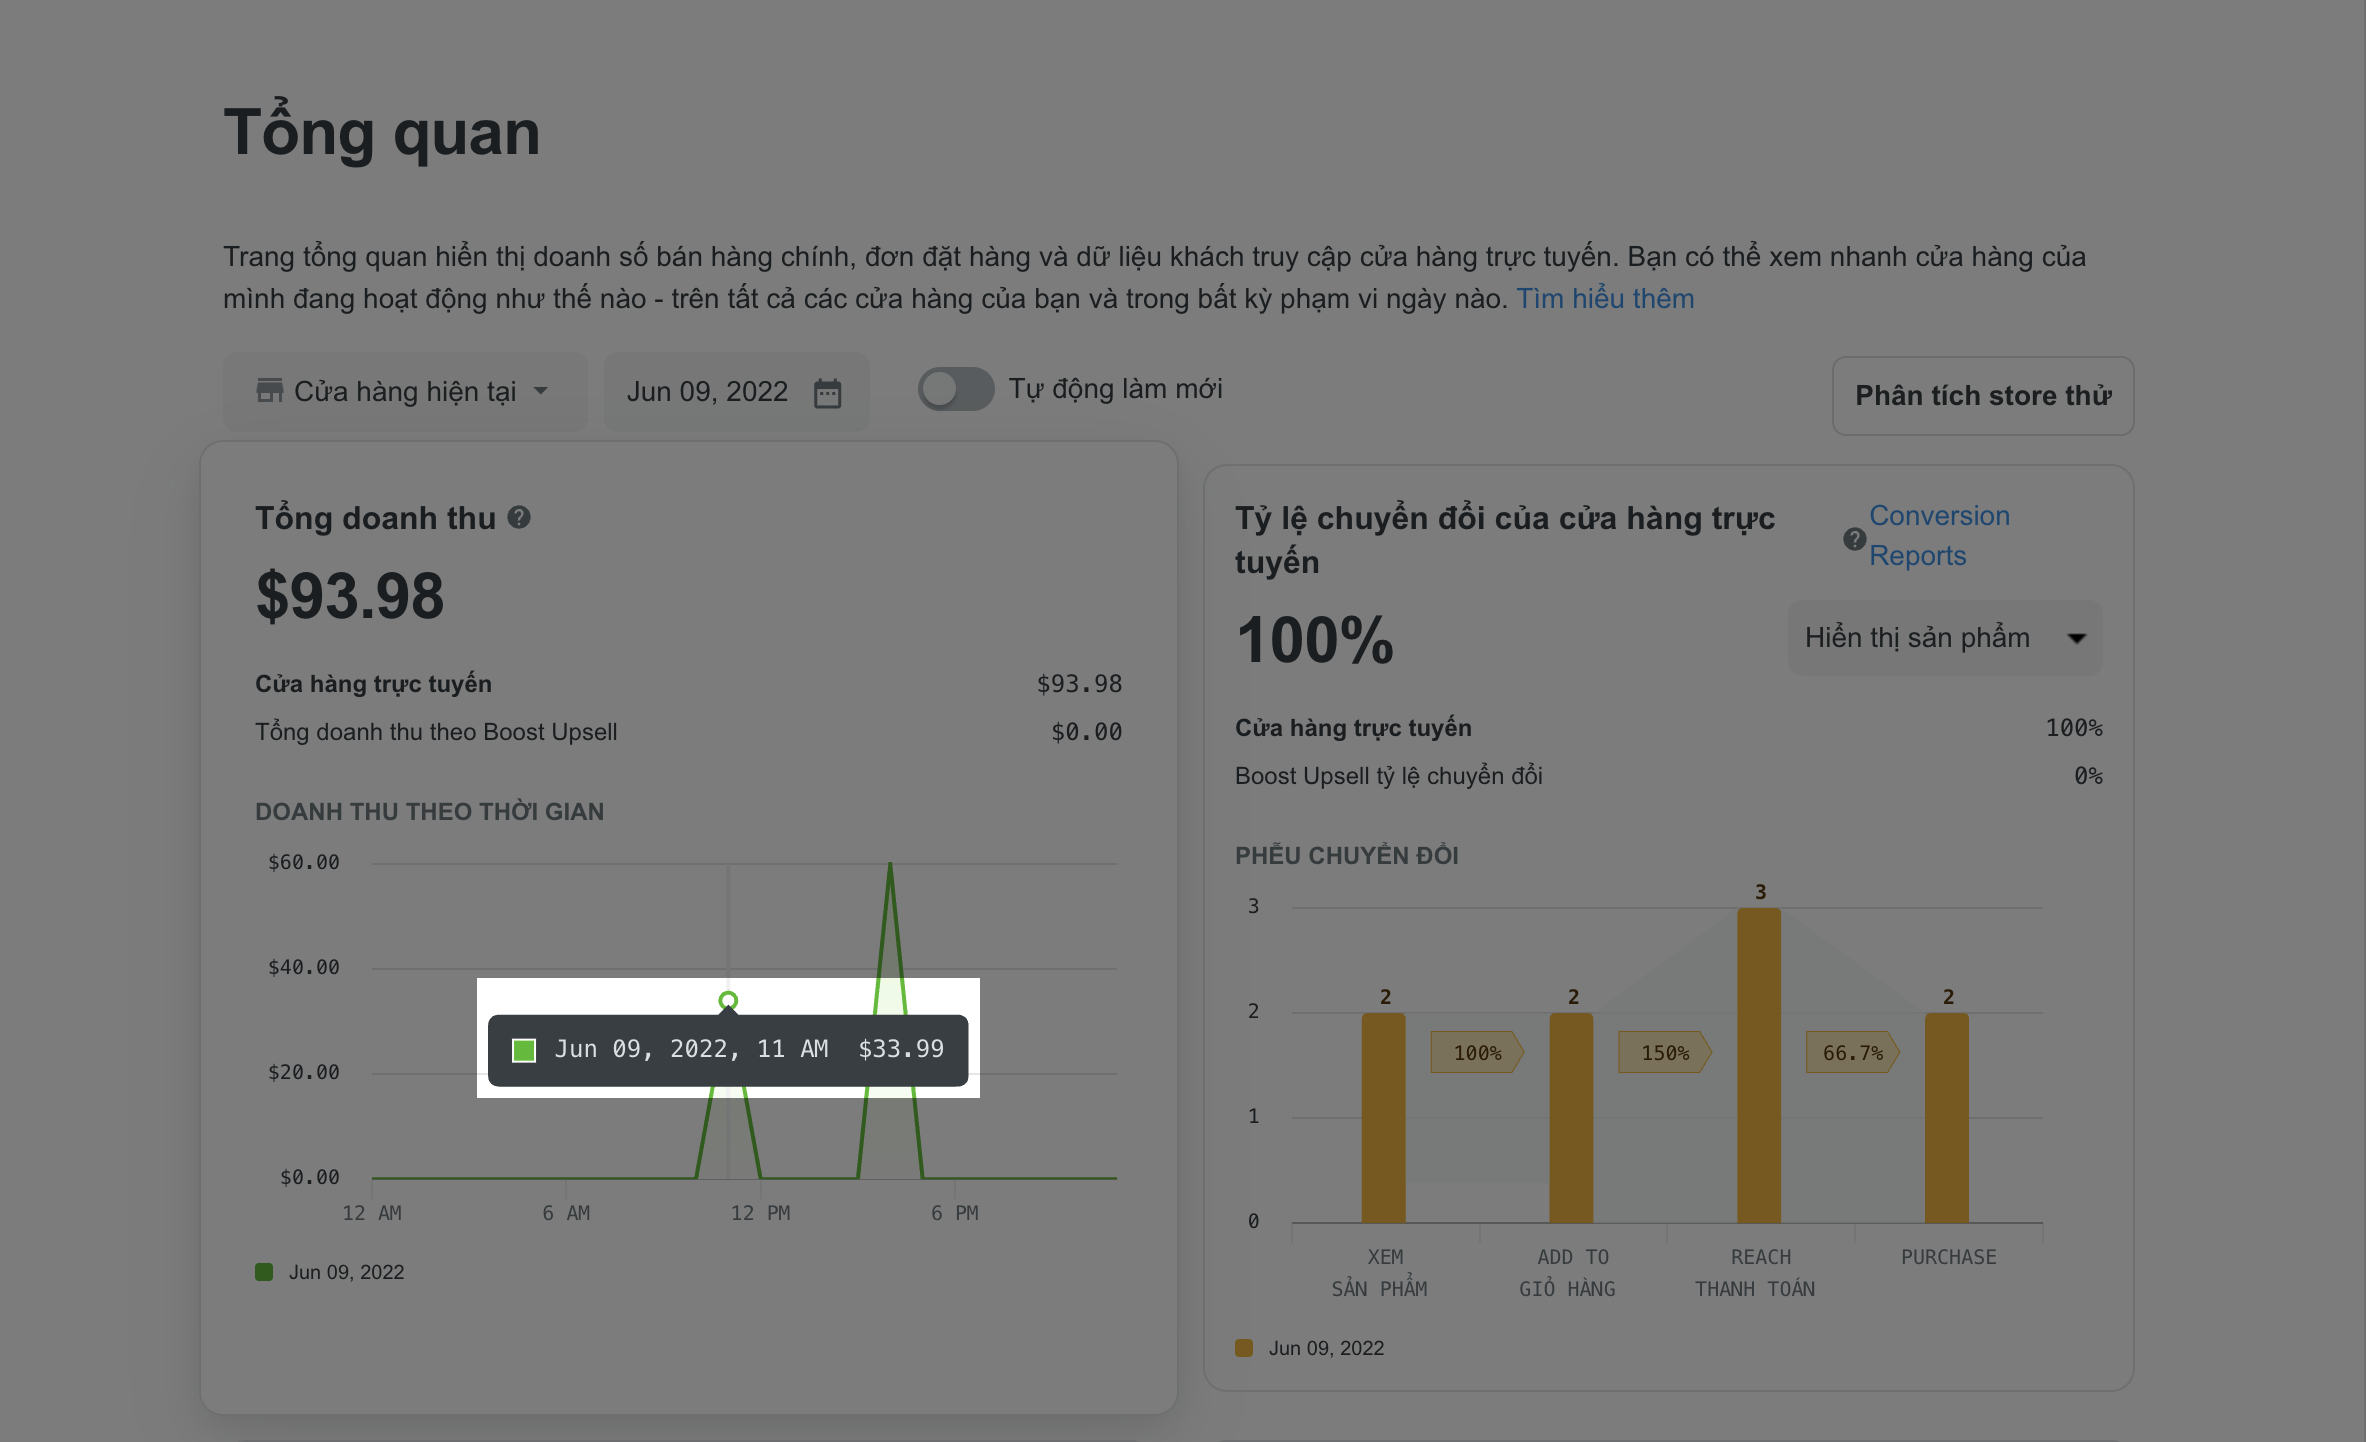This screenshot has height=1442, width=2366.
Task: Expand the Hiển thị sản phẩm dropdown
Action: point(1944,637)
